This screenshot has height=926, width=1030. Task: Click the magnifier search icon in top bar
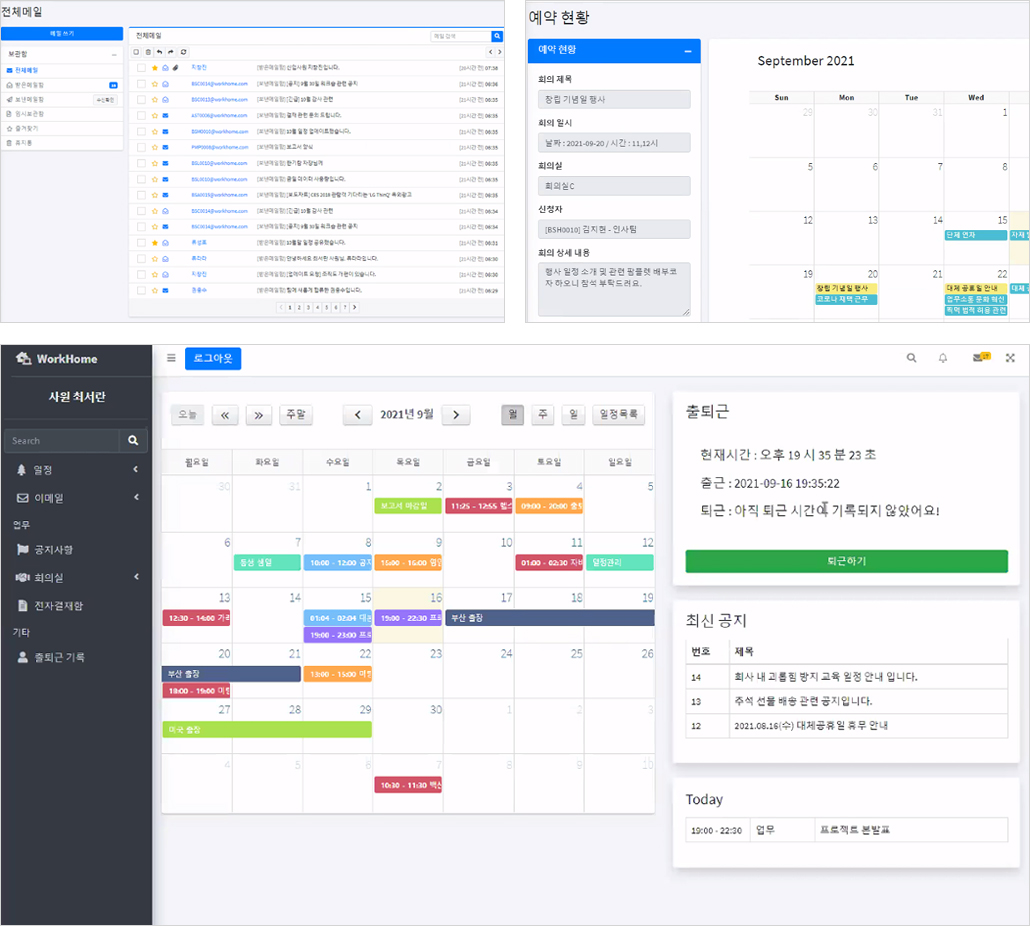pyautogui.click(x=911, y=358)
